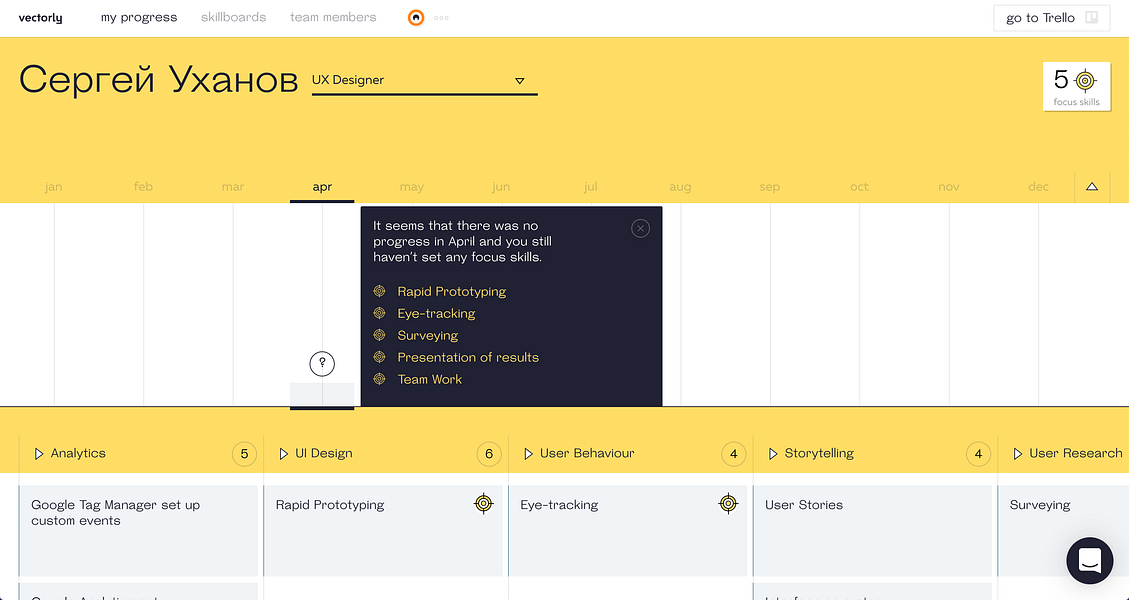Select the apr month tab

[x=322, y=187]
